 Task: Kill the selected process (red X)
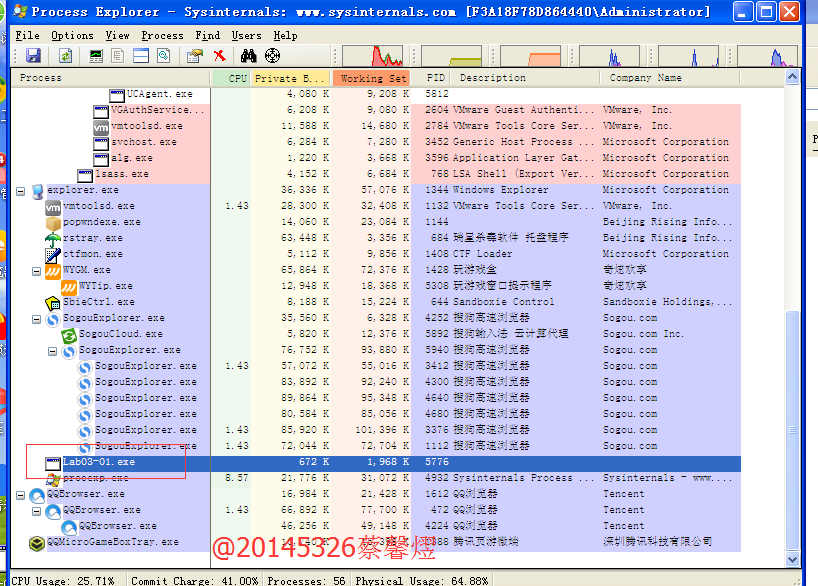coord(219,55)
